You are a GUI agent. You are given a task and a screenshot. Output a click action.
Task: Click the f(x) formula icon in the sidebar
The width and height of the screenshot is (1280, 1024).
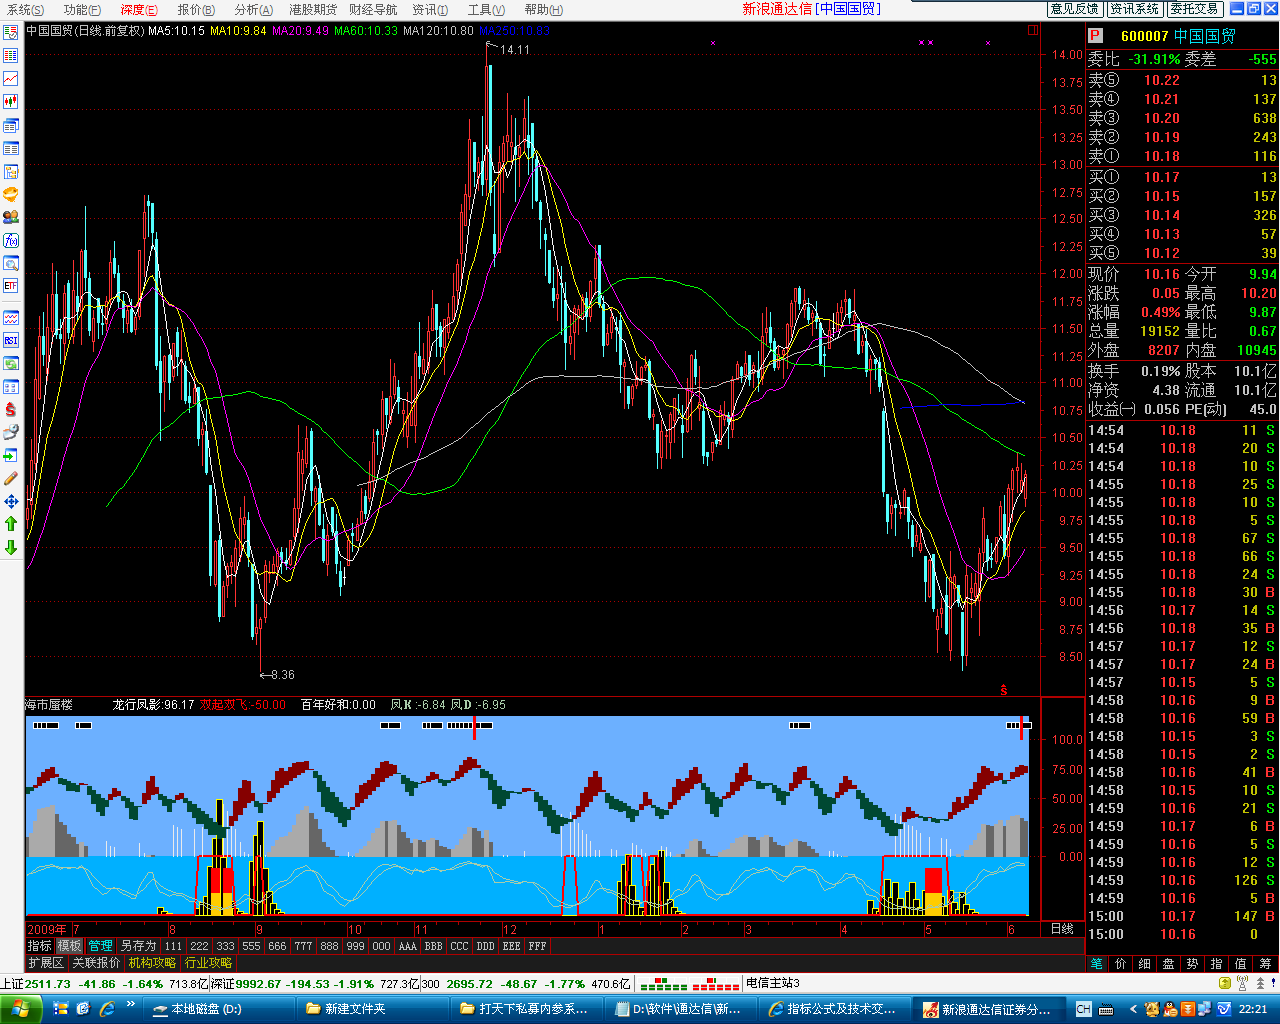(x=11, y=240)
